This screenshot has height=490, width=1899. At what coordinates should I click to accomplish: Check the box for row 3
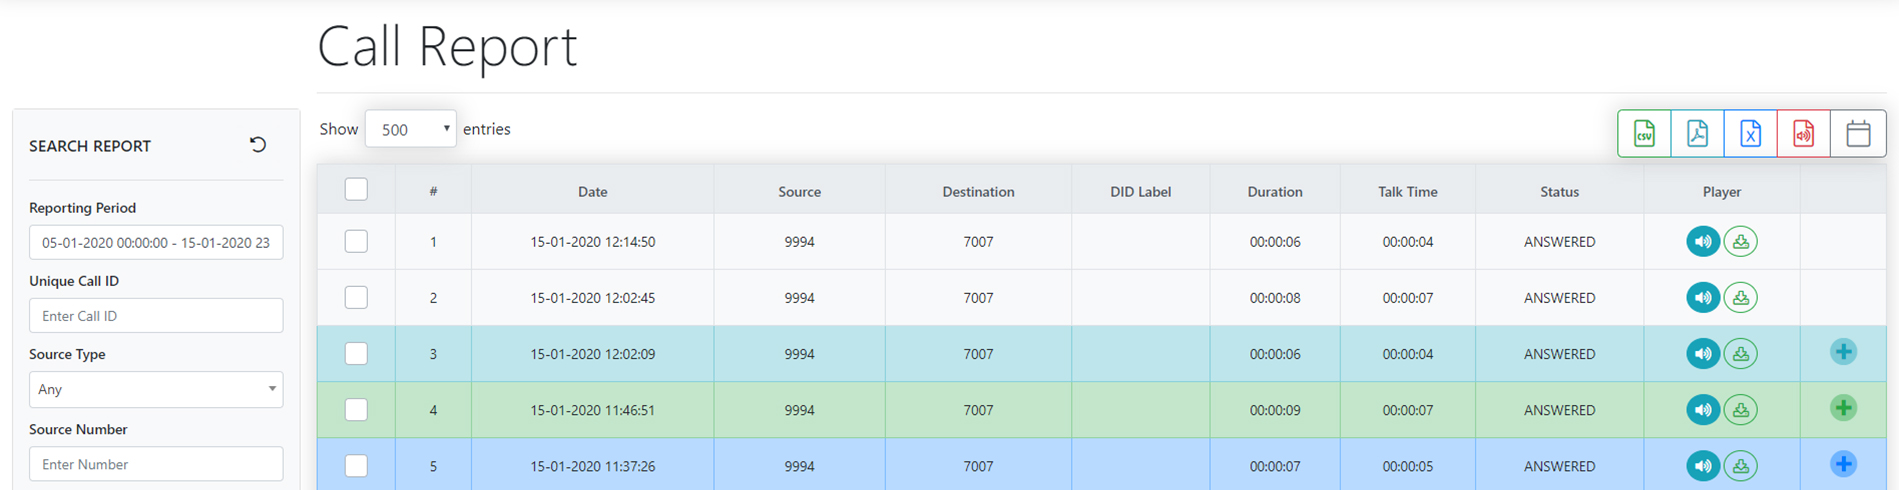click(356, 353)
